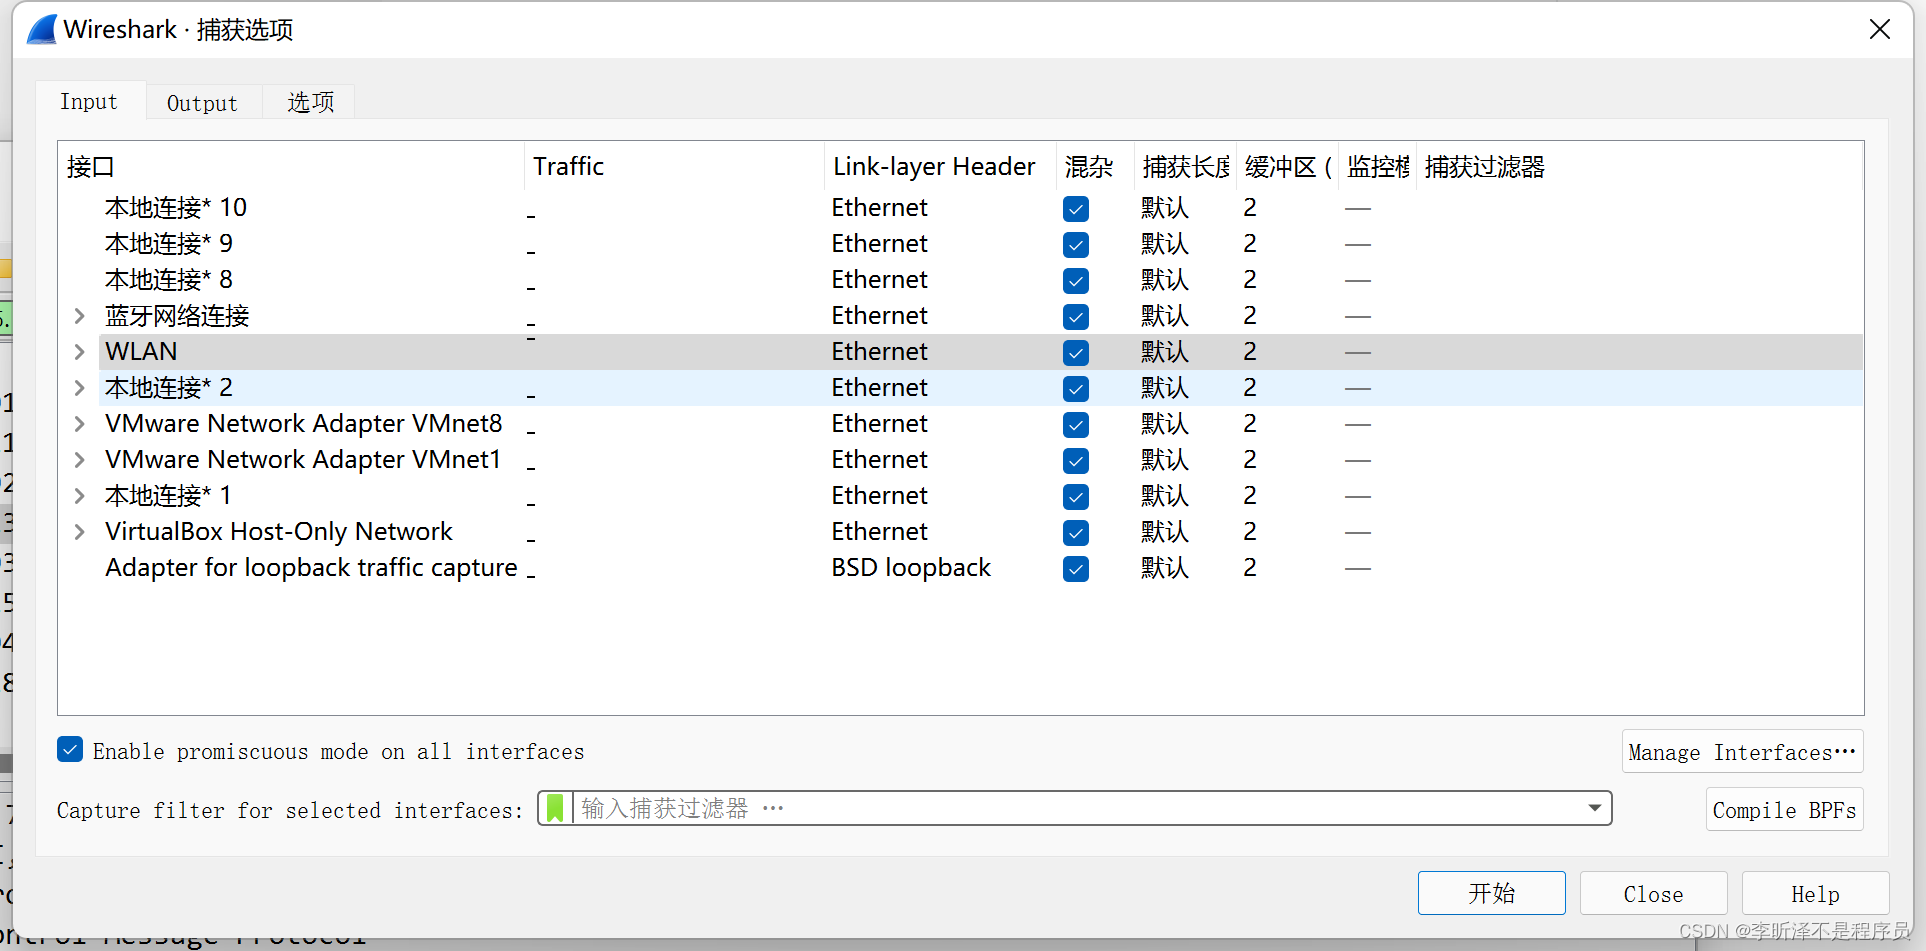Click the green bookmark filter icon
This screenshot has width=1926, height=951.
coord(555,808)
